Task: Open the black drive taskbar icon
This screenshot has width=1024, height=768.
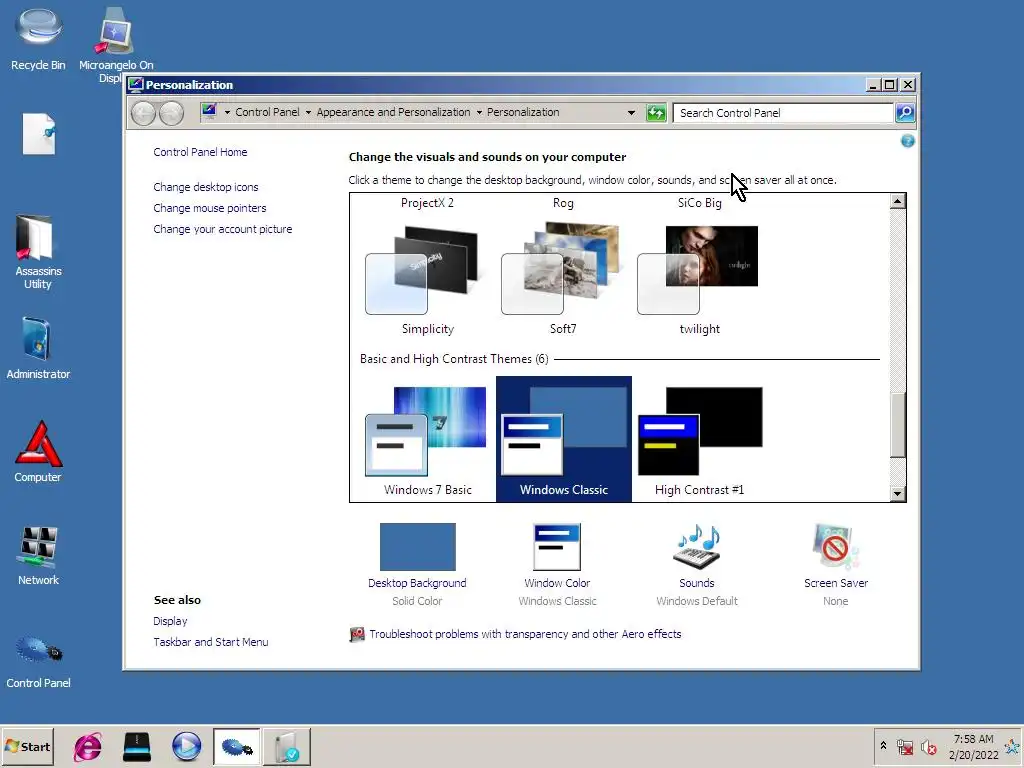Action: [136, 746]
